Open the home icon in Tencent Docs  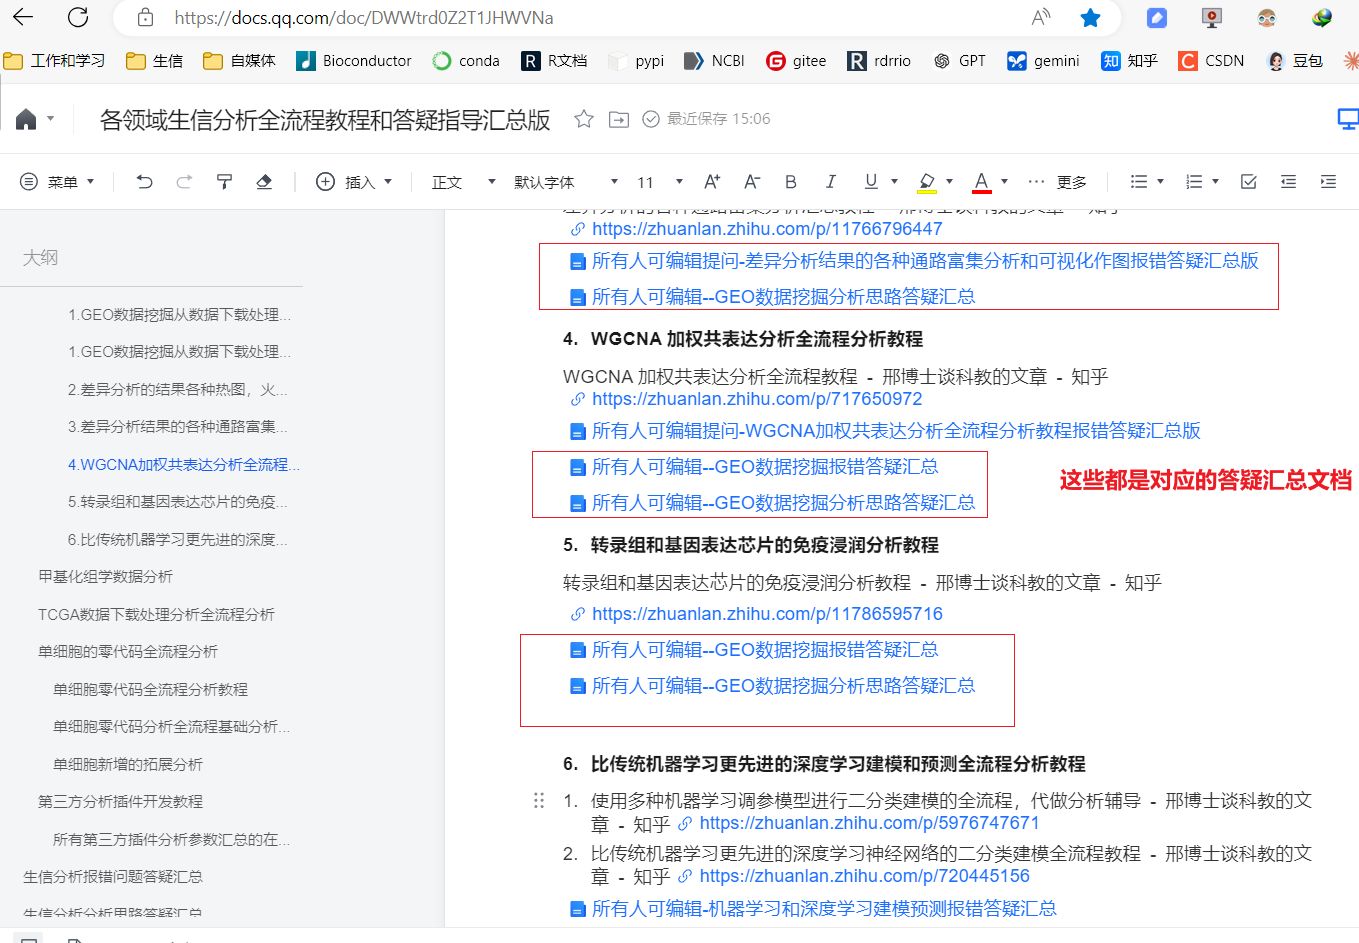[26, 119]
